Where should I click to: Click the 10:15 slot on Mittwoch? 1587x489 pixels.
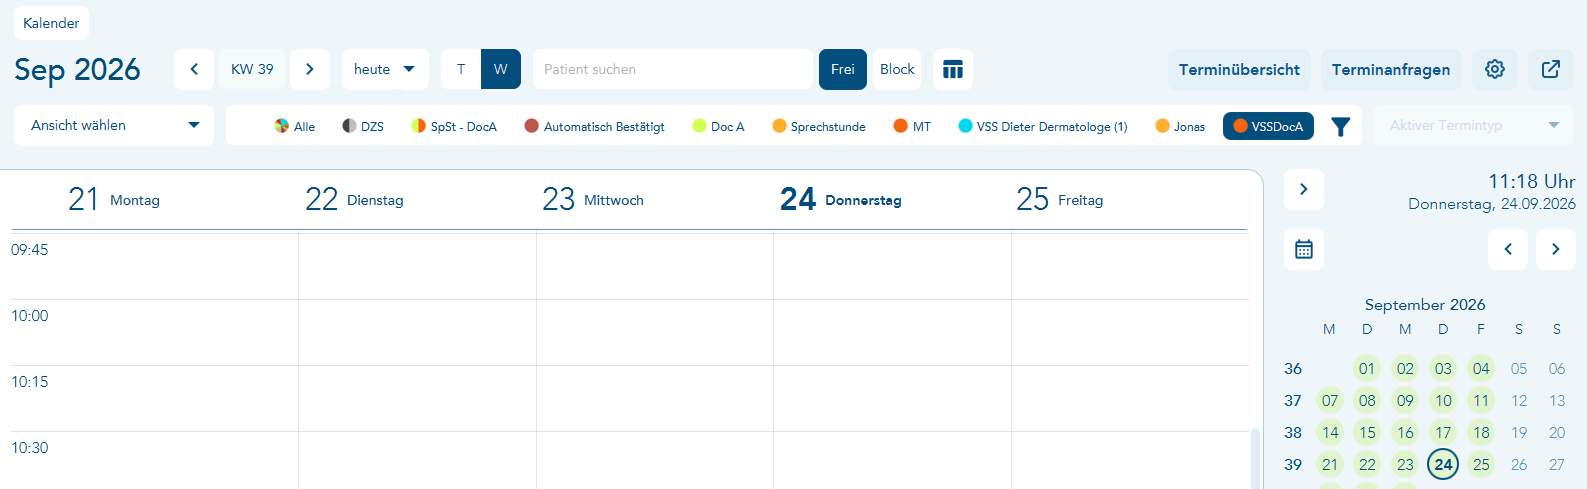click(655, 398)
